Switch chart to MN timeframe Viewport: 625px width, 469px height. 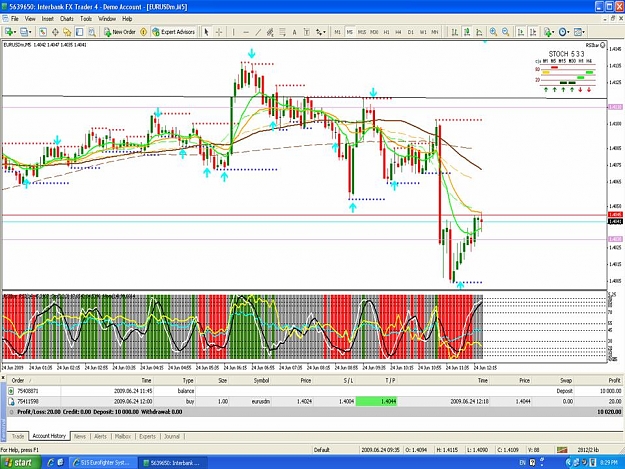[435, 32]
